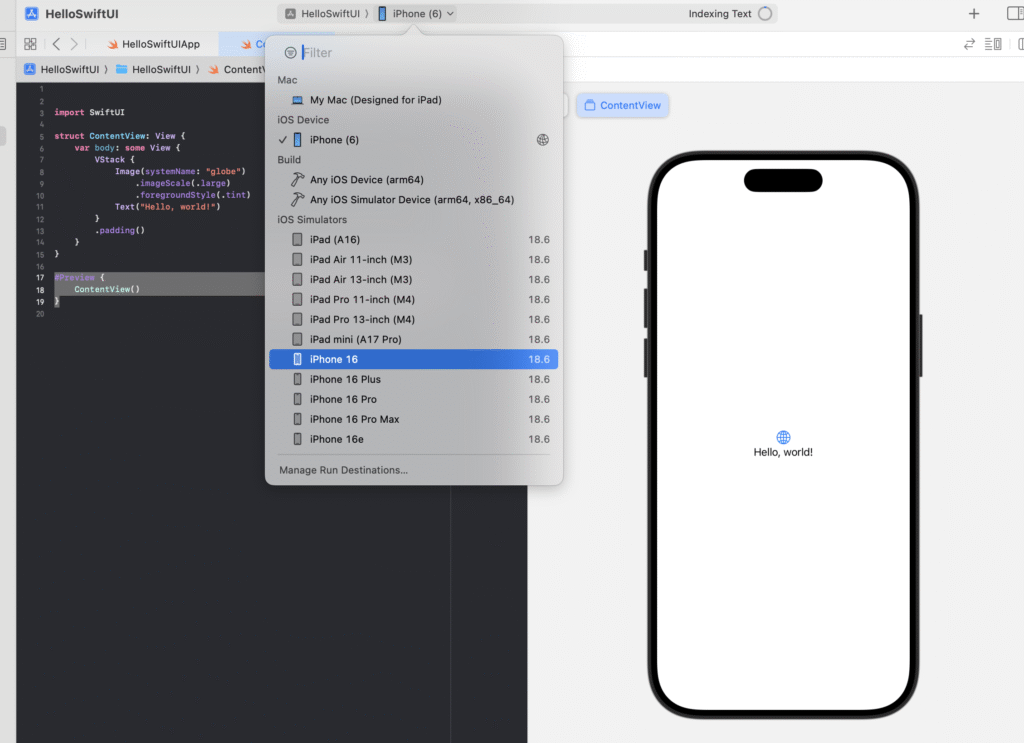
Task: Switch to the HelloSwiftUIApp editor tab
Action: pyautogui.click(x=154, y=44)
